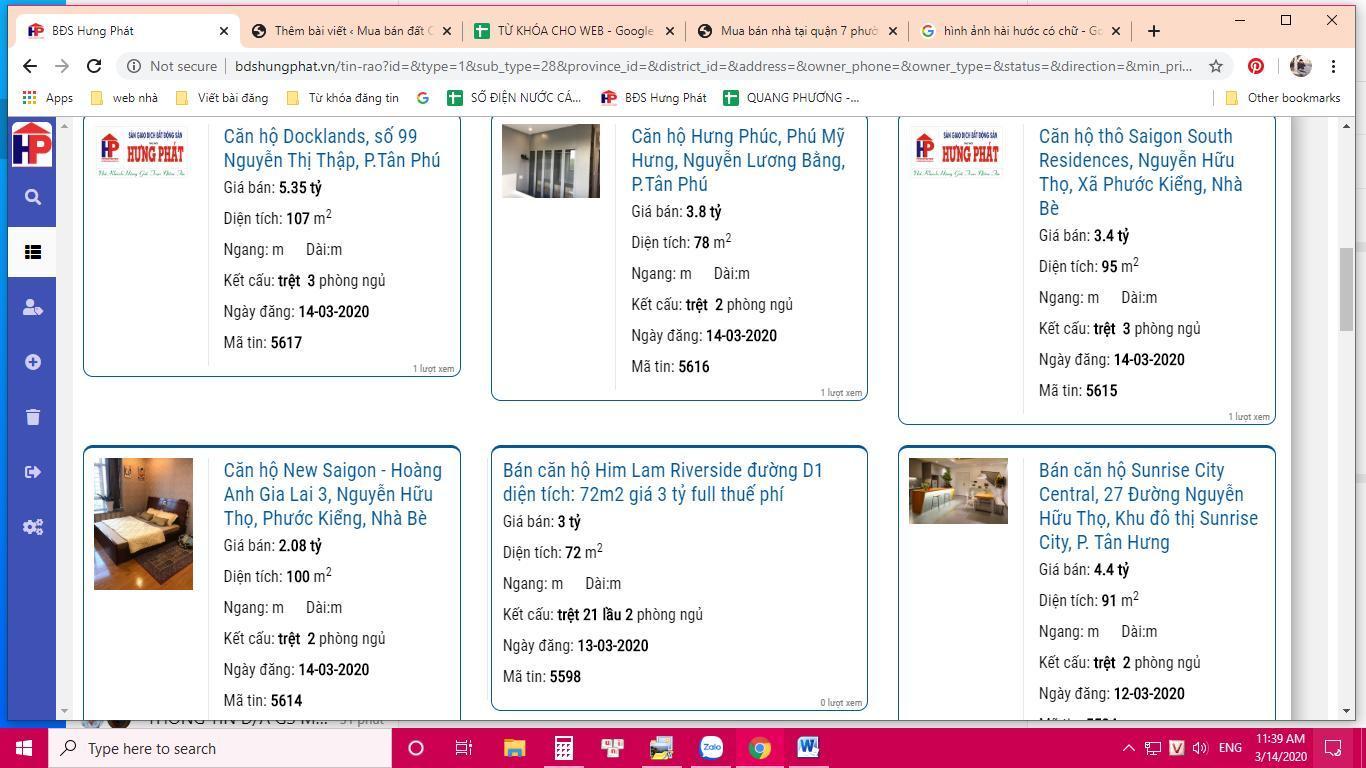Click the Hưng Phát HP logo in sidebar
This screenshot has height=768, width=1366.
pyautogui.click(x=32, y=144)
